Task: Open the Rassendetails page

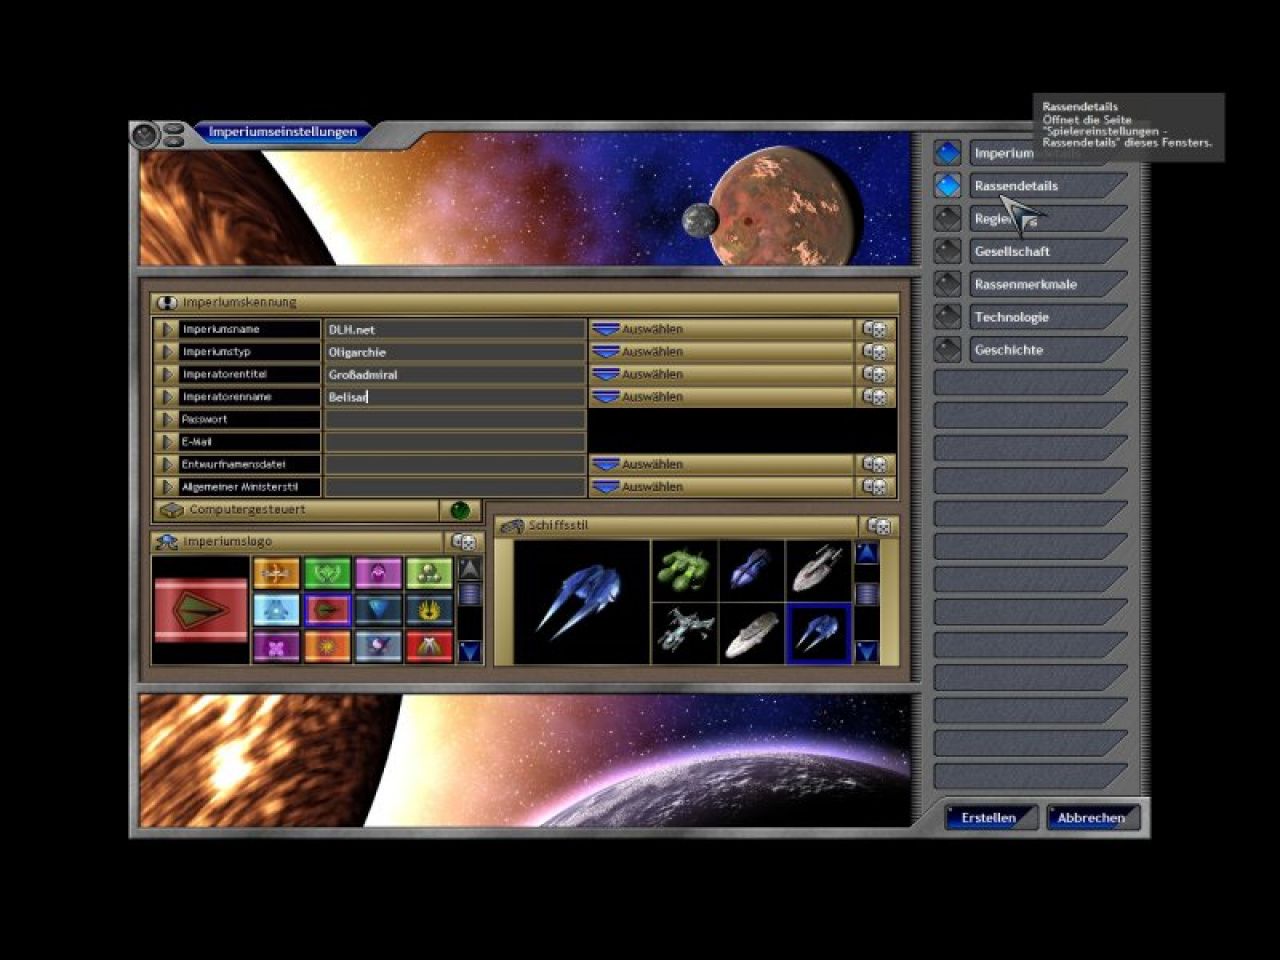Action: [x=1046, y=186]
